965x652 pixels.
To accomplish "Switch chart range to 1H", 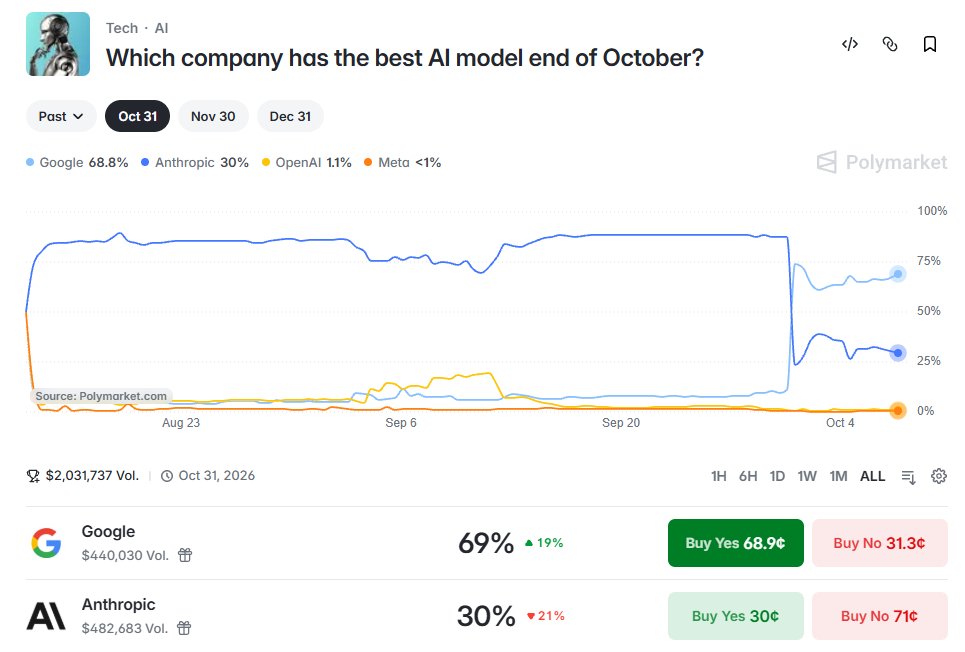I will (x=718, y=477).
